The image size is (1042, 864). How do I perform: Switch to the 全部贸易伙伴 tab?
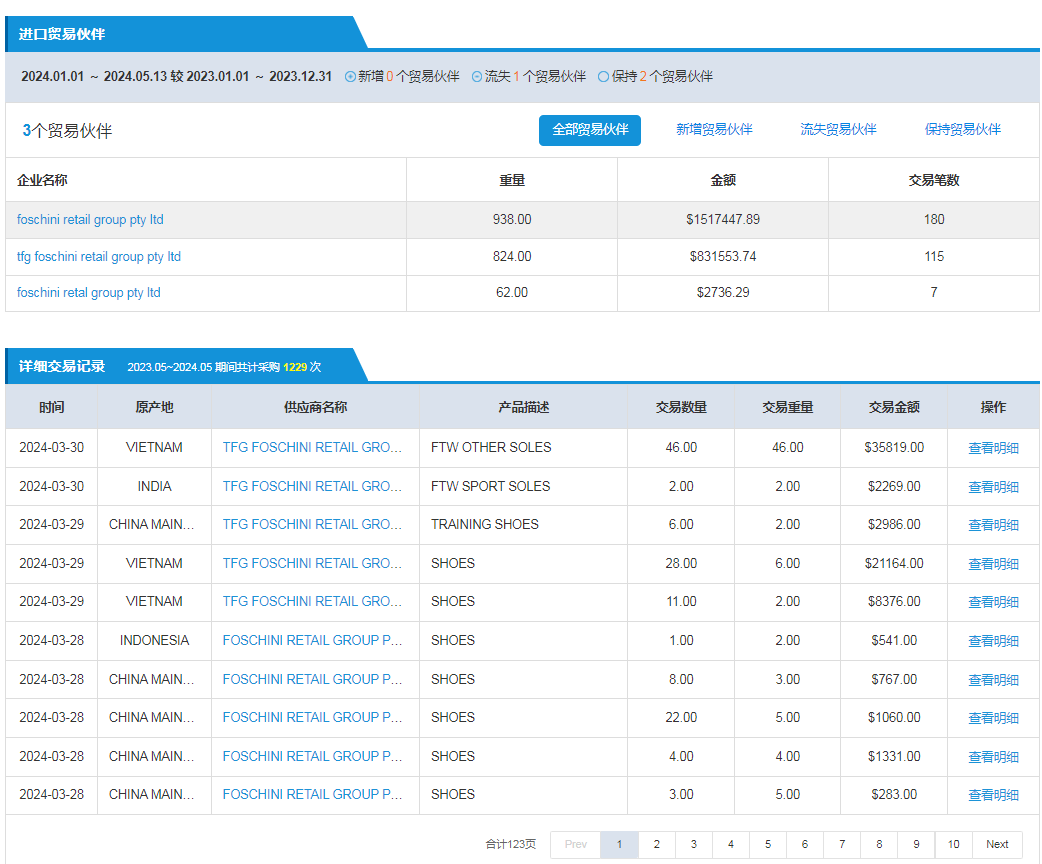click(590, 130)
